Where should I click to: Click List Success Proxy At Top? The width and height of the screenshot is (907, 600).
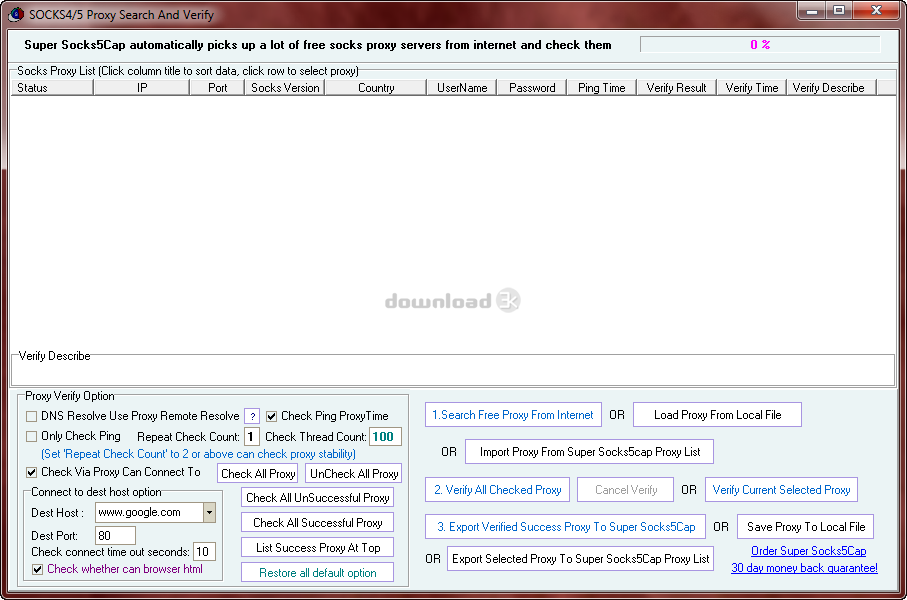pyautogui.click(x=318, y=548)
